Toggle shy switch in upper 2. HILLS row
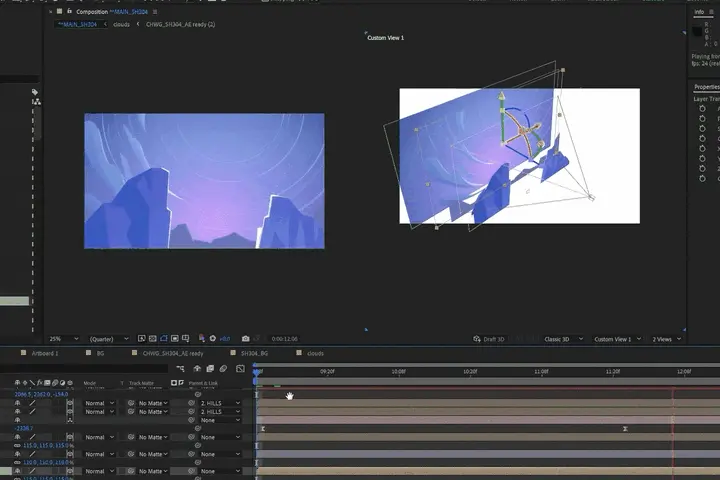The height and width of the screenshot is (480, 720). tap(17, 403)
